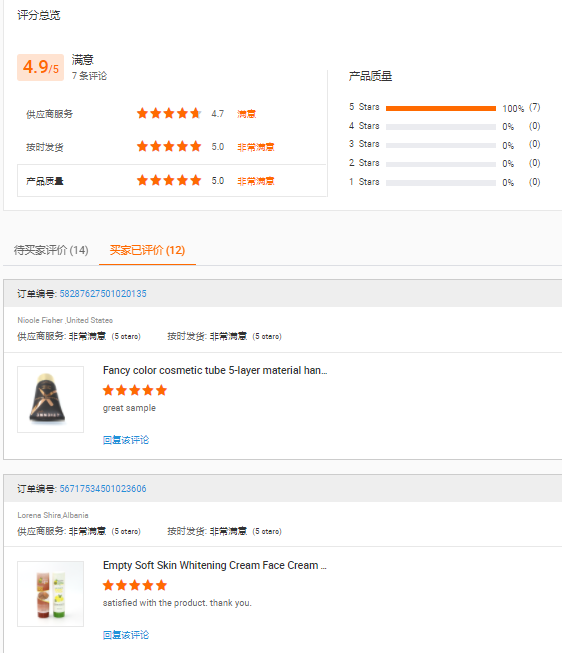Click the product quality star rating icons
Screen dimensions: 562x653
pos(169,180)
